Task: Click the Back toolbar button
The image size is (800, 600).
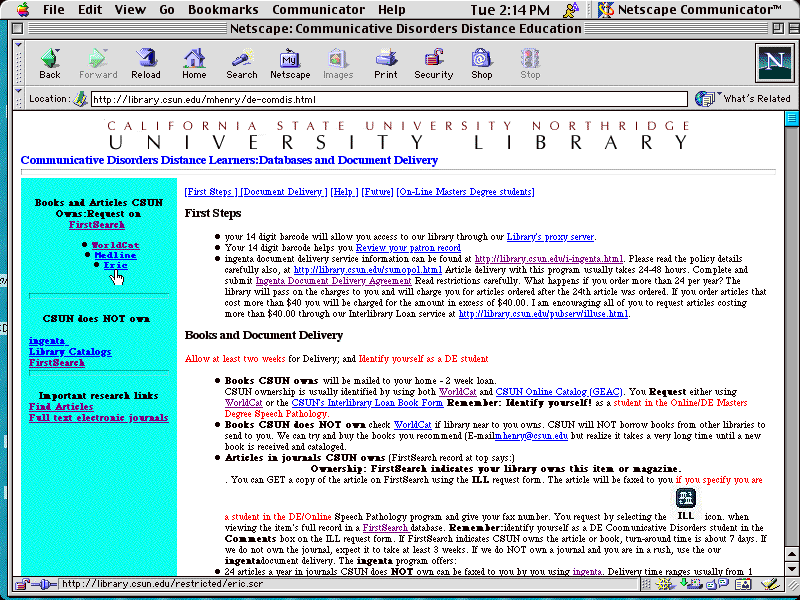Action: point(49,63)
